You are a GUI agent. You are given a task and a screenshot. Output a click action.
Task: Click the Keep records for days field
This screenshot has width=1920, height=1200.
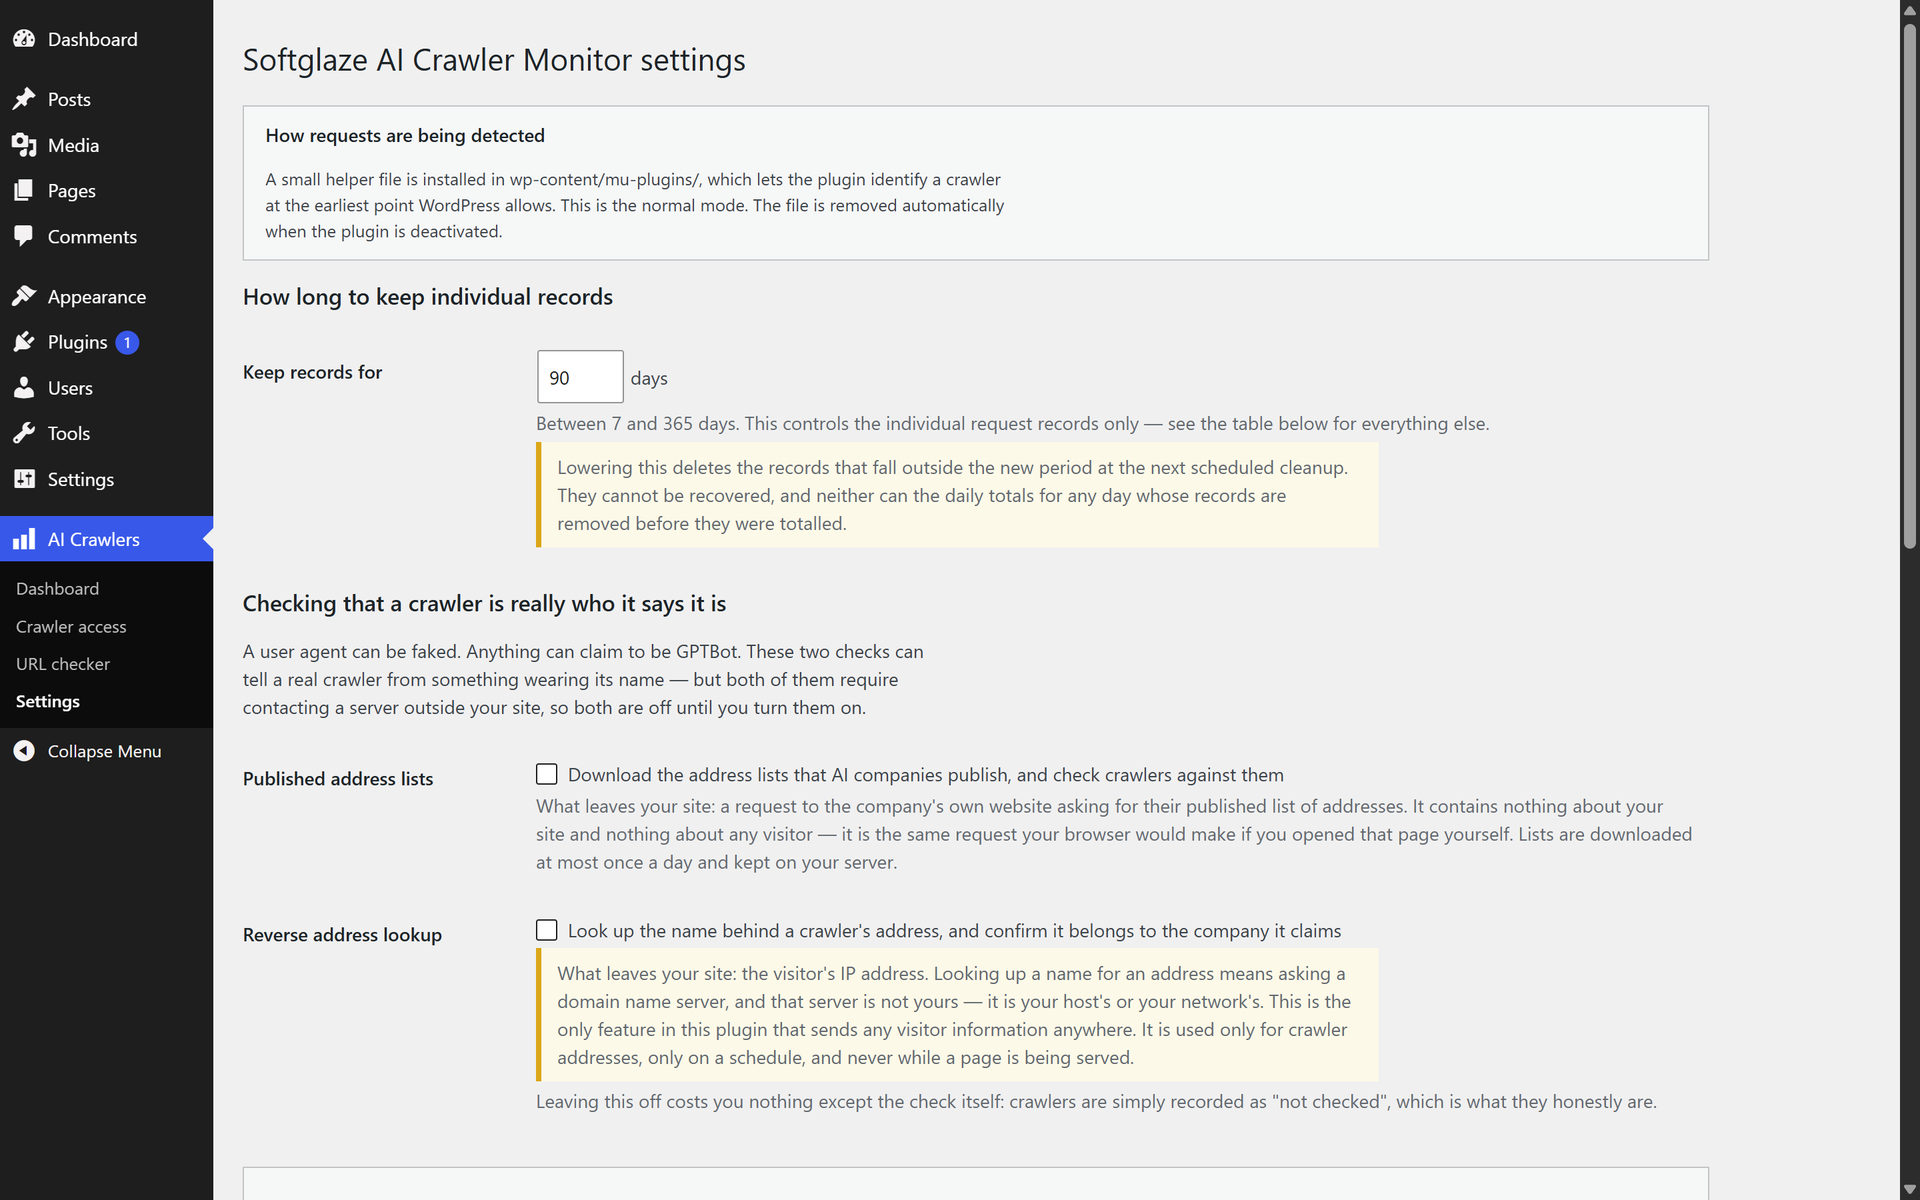tap(580, 377)
